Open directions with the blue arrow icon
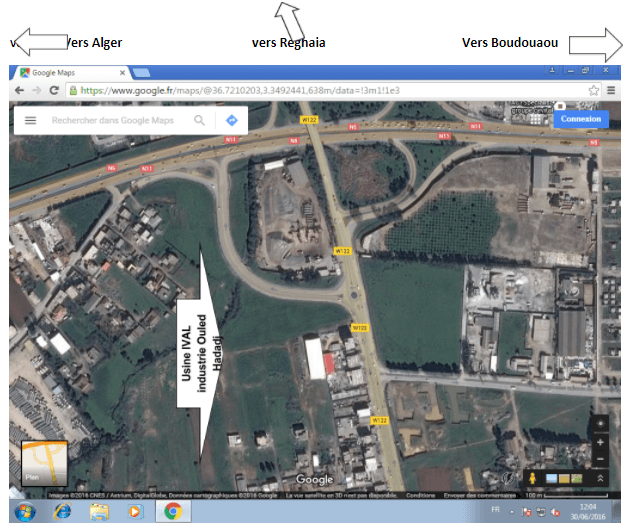Screen dimensions: 626x529 231,120
